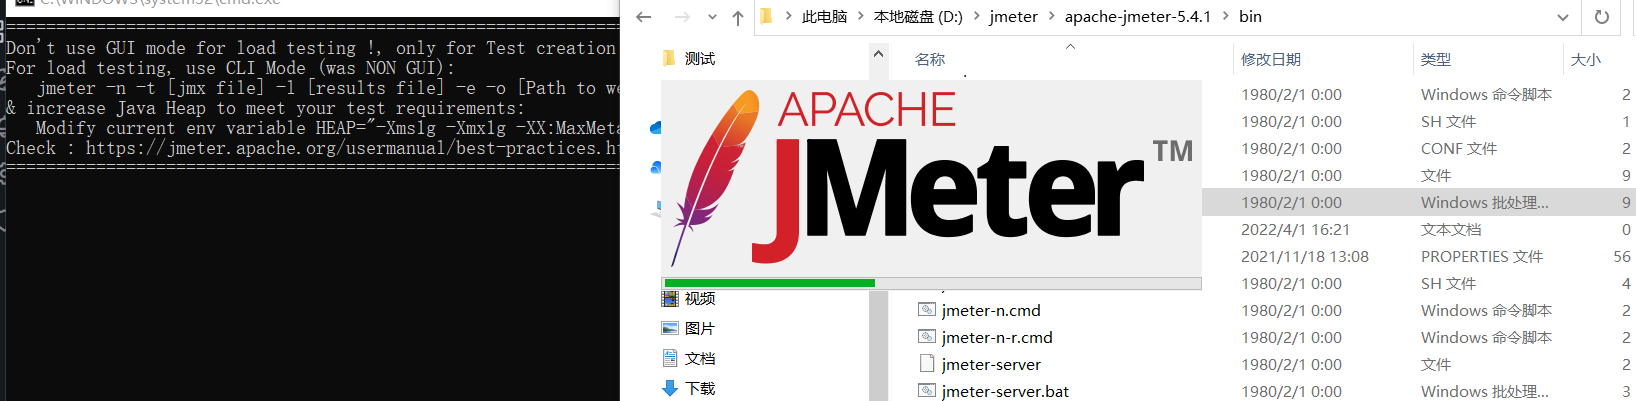Image resolution: width=1636 pixels, height=401 pixels.
Task: Open 下载 in navigation pane
Action: click(x=700, y=389)
